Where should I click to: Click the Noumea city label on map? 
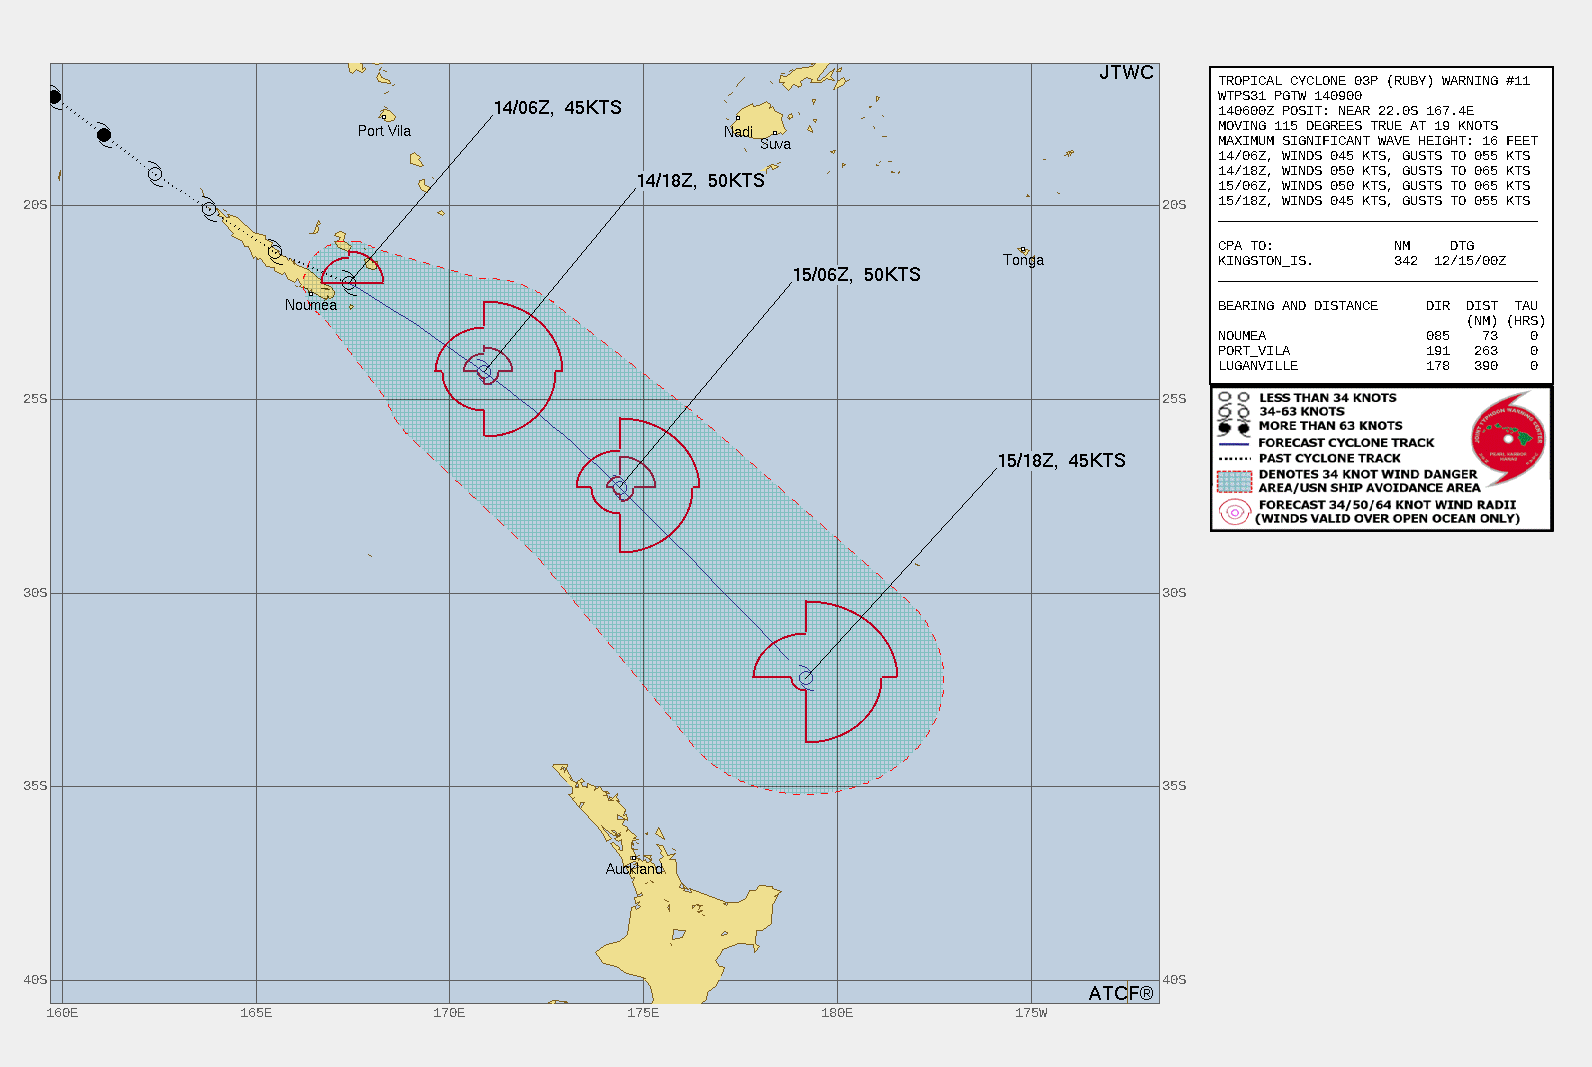(311, 305)
